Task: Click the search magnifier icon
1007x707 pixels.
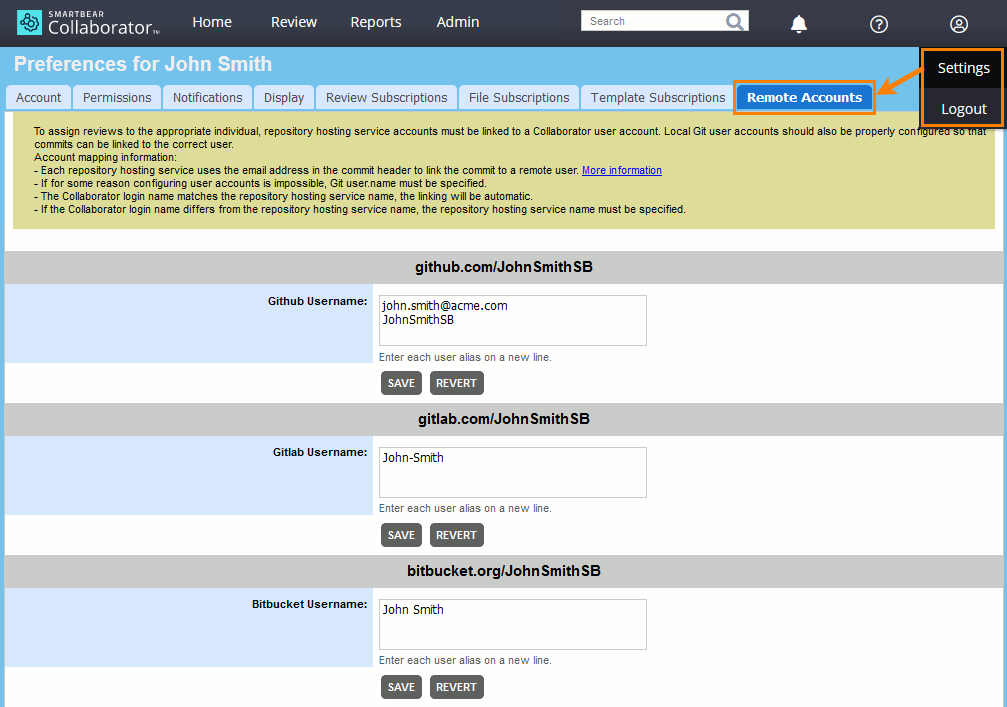Action: 735,22
